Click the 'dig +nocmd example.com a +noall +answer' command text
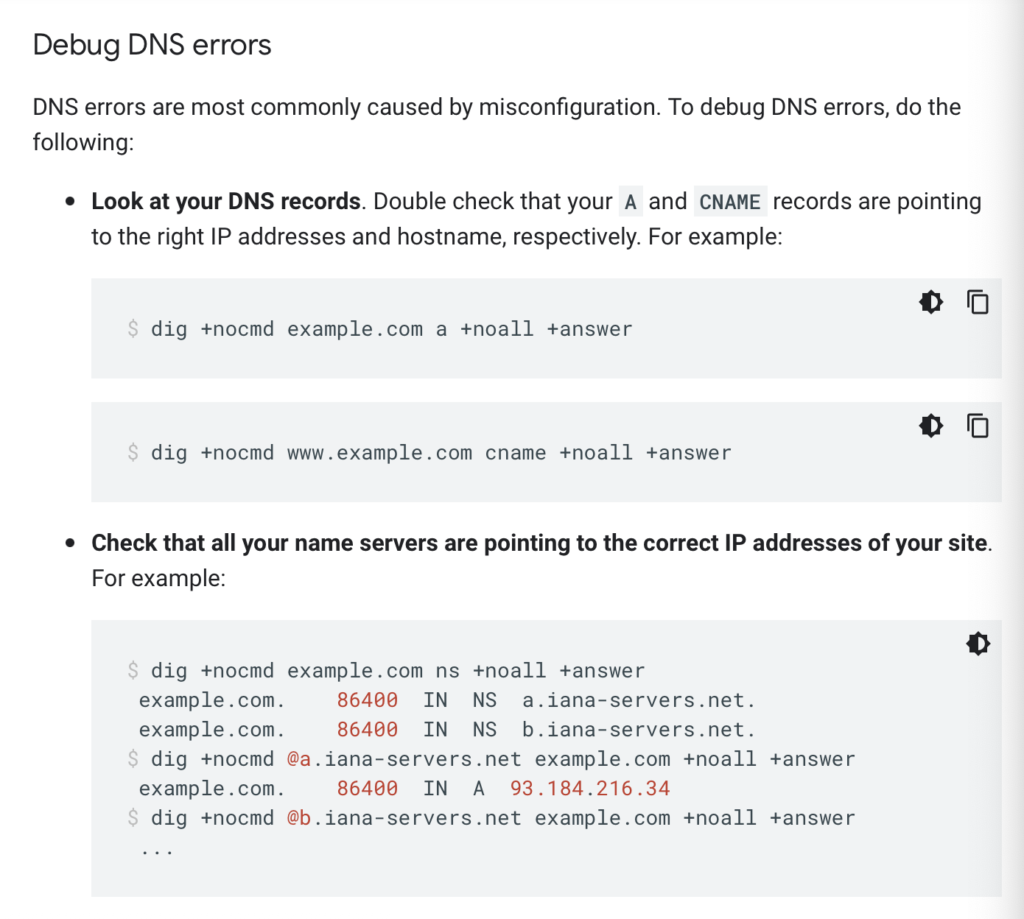This screenshot has height=919, width=1024. click(391, 329)
